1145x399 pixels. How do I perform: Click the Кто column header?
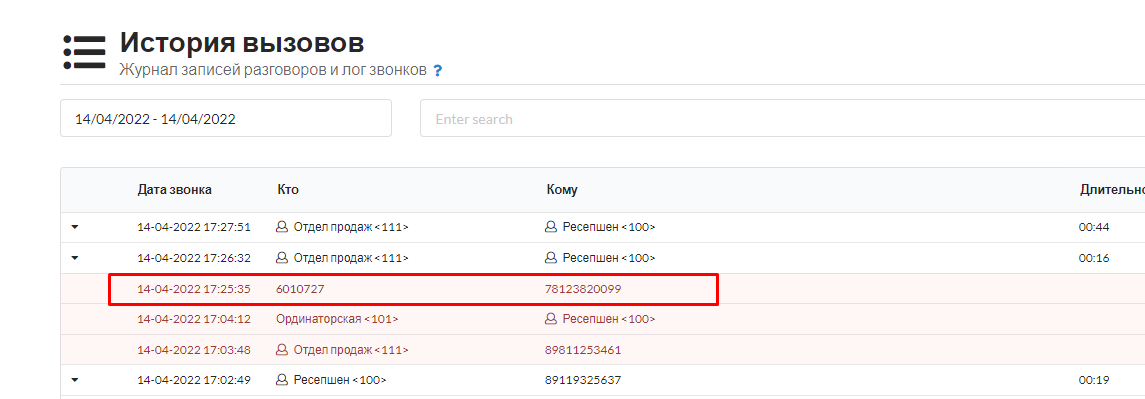click(x=288, y=190)
